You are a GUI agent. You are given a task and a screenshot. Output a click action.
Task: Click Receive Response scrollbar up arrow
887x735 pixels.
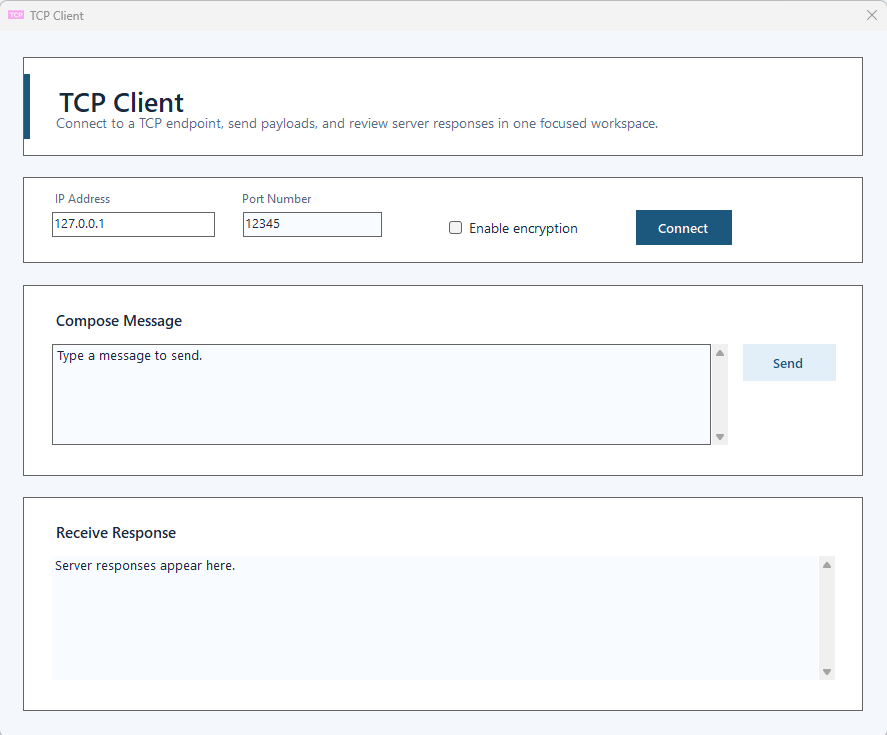coord(826,565)
